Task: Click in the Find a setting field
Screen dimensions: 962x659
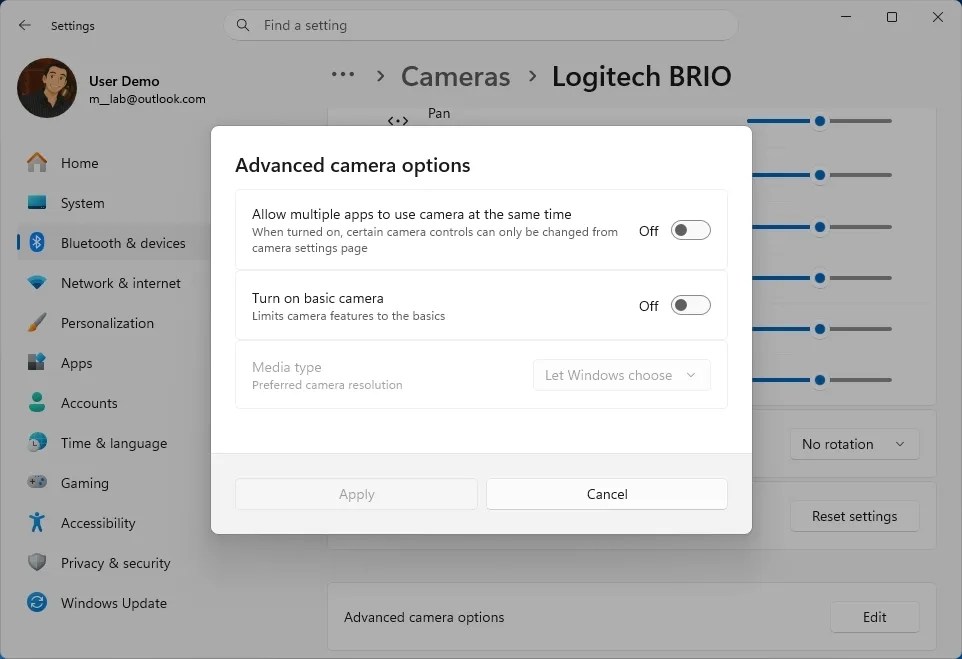Action: click(481, 25)
